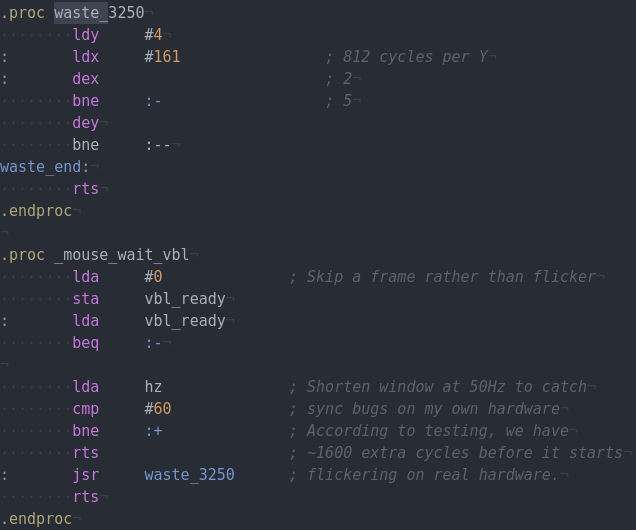
Task: Click the sta vbl_ready operand
Action: pyautogui.click(x=185, y=298)
